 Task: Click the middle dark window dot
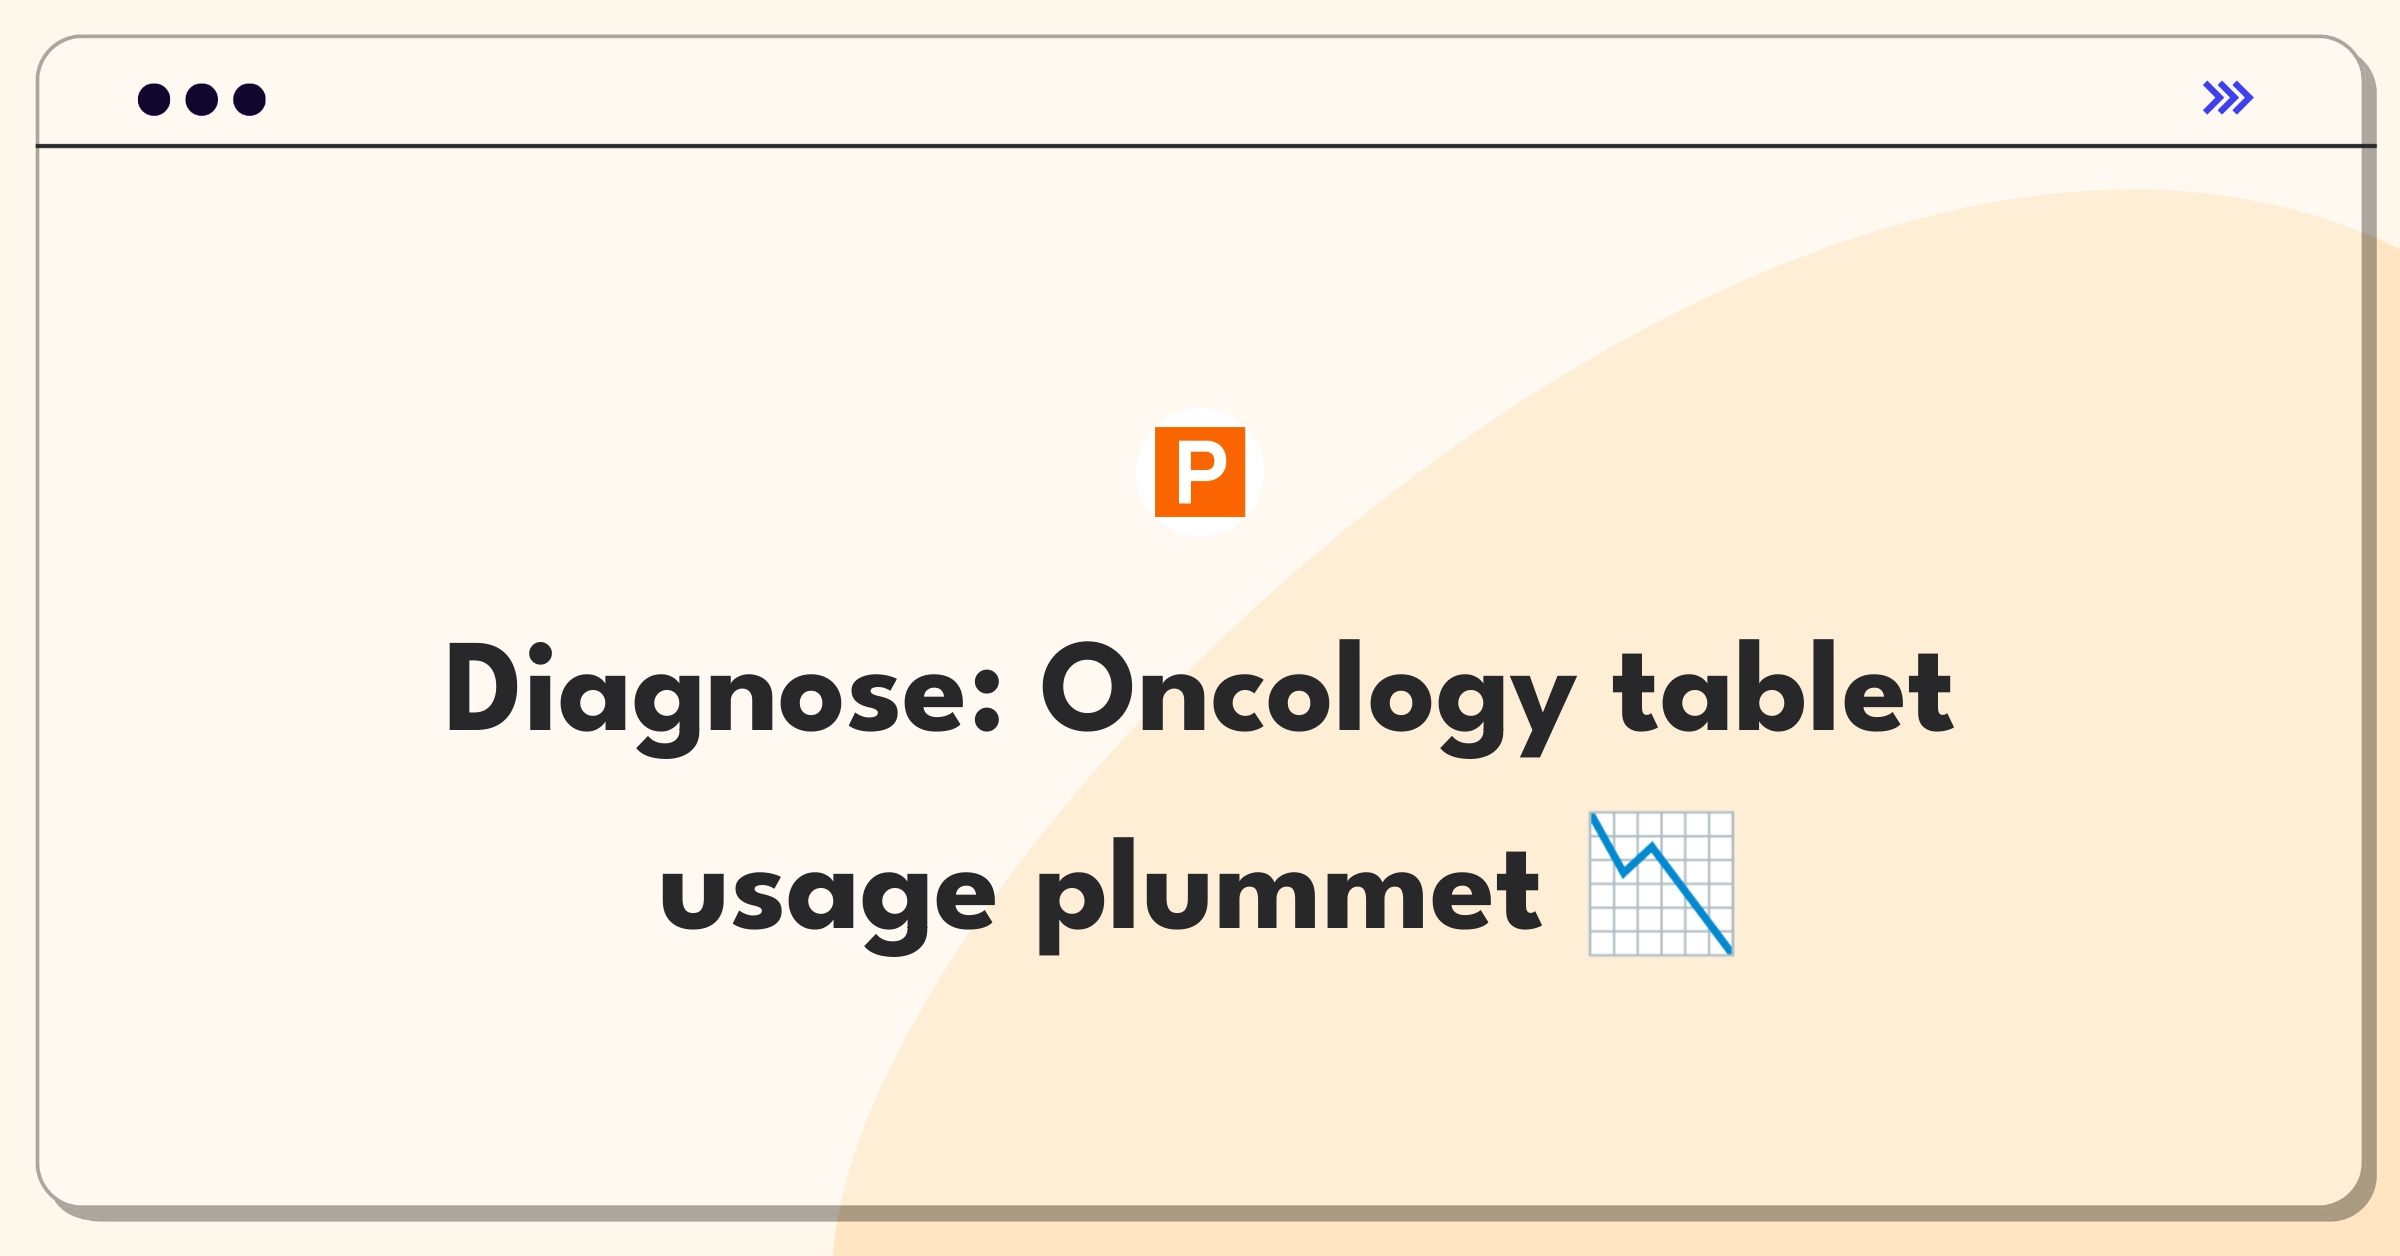tap(202, 99)
